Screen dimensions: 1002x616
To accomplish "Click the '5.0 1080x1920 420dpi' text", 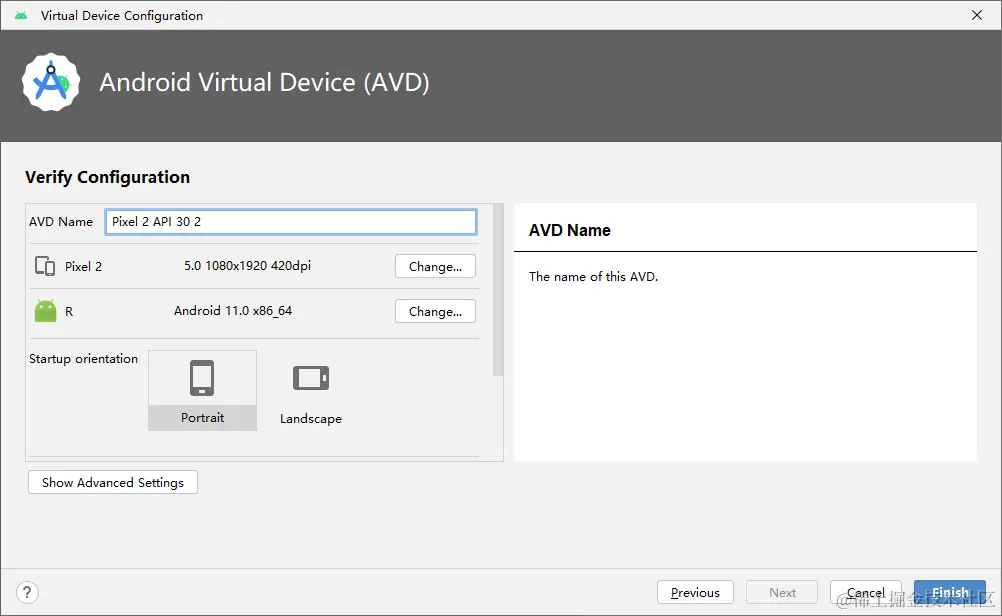I will (x=247, y=266).
